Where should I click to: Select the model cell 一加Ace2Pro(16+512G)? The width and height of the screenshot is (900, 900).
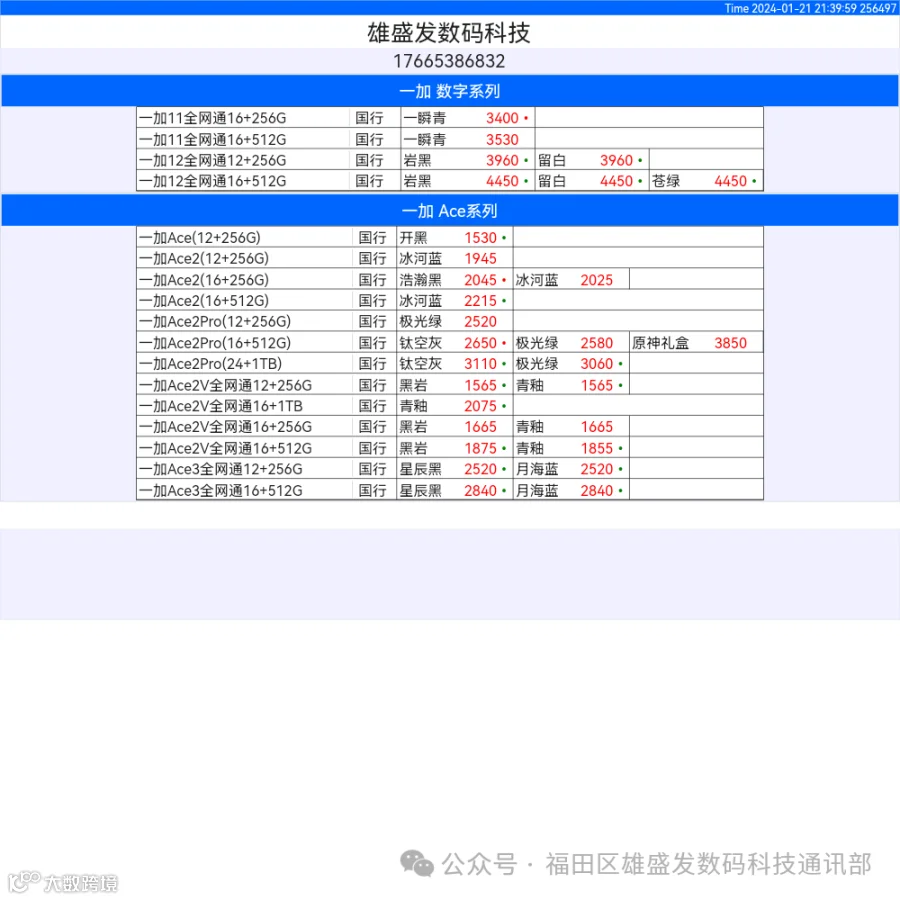pyautogui.click(x=245, y=343)
